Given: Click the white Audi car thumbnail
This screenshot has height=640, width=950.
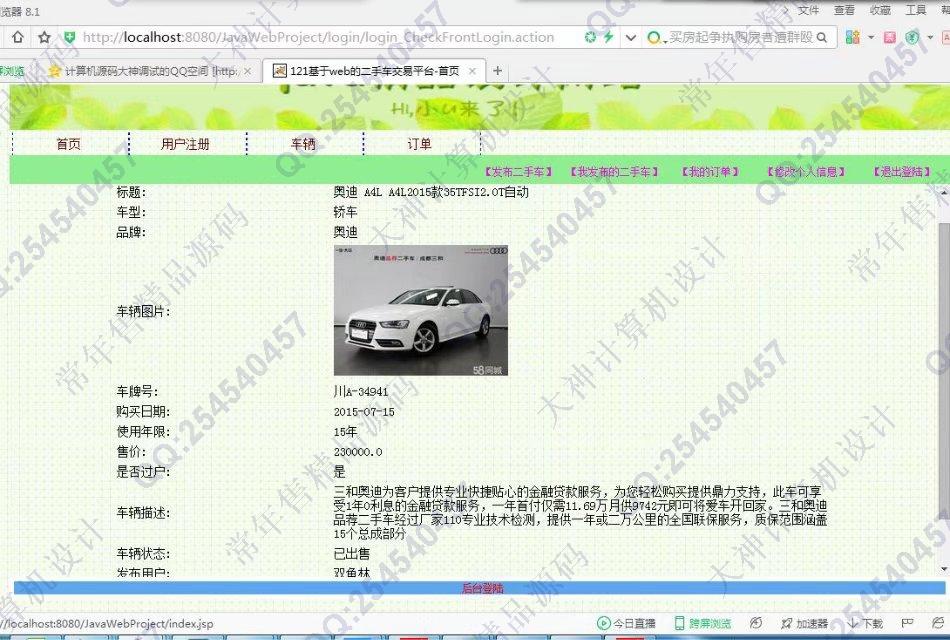Looking at the screenshot, I should coord(421,310).
